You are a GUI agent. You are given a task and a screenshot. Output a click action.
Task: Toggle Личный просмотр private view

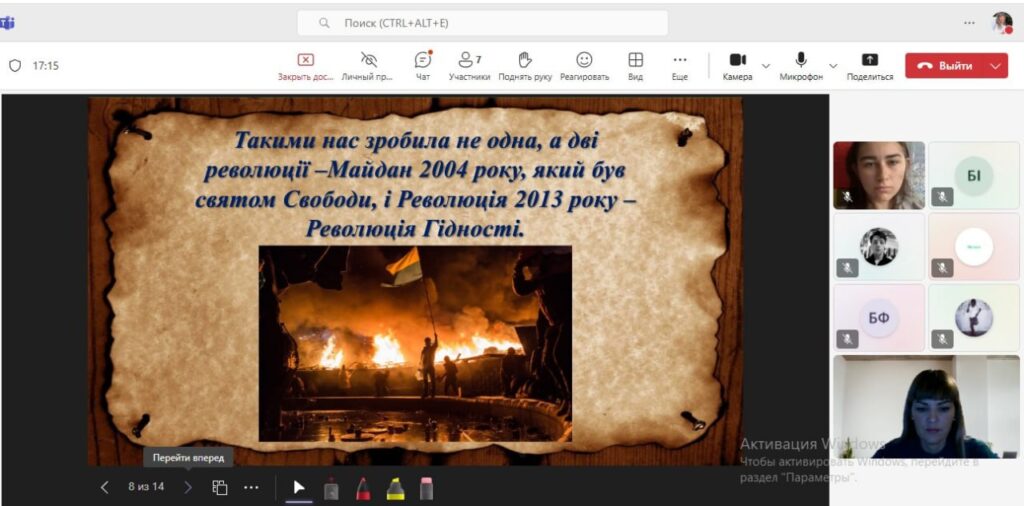click(368, 65)
